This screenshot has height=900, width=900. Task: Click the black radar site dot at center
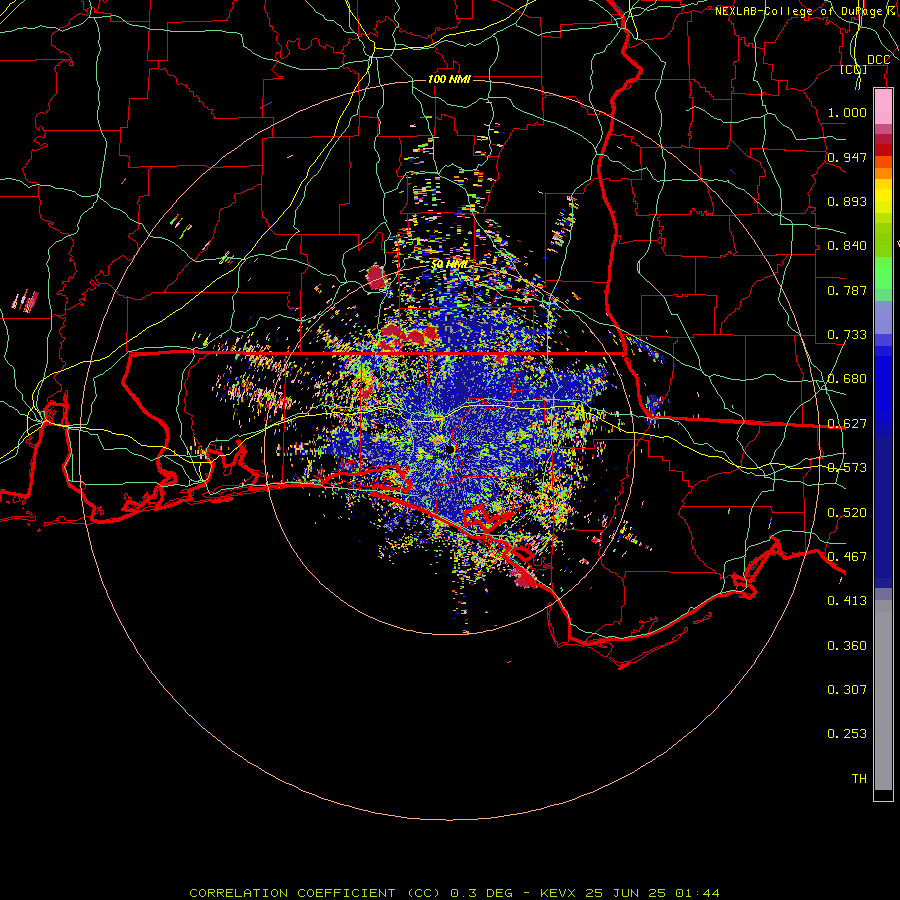tap(449, 449)
